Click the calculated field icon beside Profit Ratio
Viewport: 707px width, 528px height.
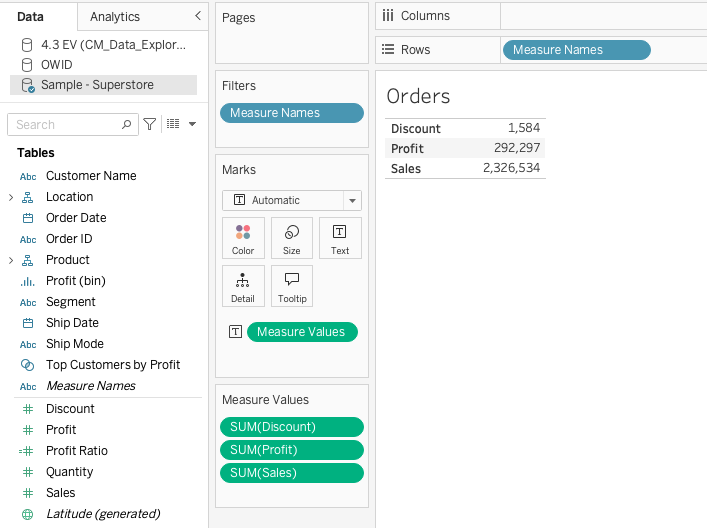[26, 451]
